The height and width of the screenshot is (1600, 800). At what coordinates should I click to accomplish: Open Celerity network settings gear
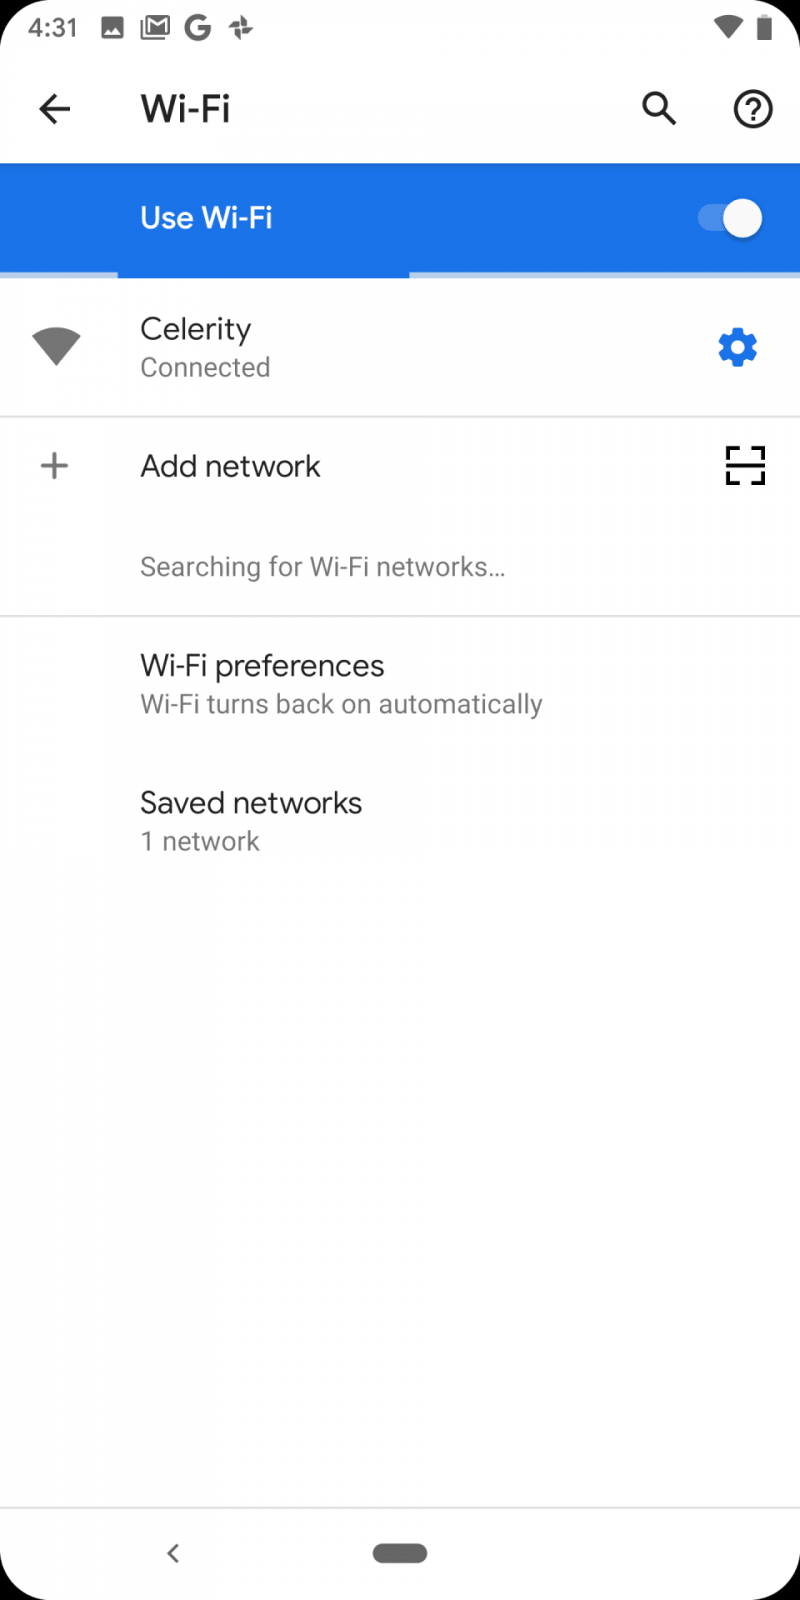pyautogui.click(x=738, y=347)
